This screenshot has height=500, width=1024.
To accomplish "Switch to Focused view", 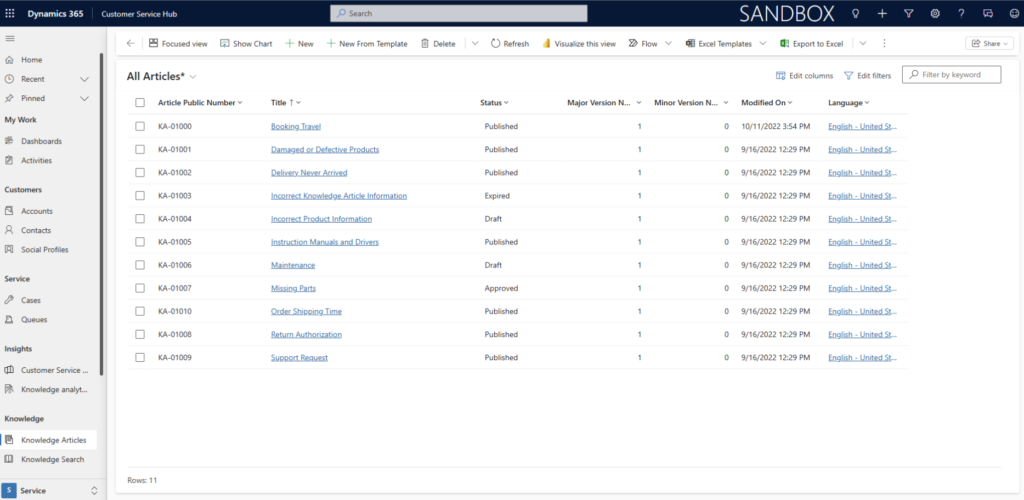I will pos(178,44).
